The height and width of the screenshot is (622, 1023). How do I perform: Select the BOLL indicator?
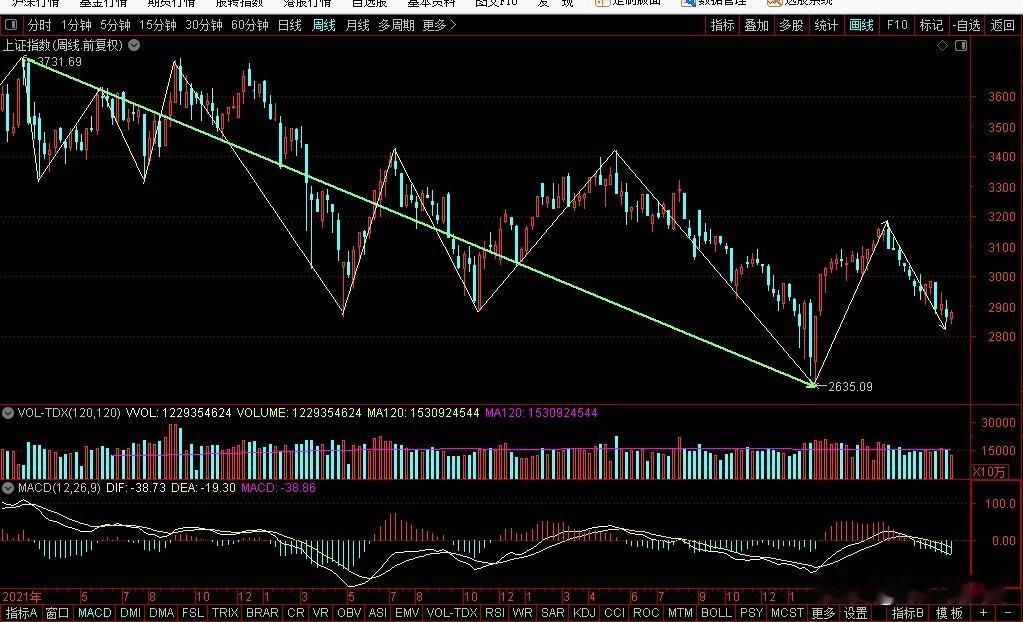(x=716, y=613)
